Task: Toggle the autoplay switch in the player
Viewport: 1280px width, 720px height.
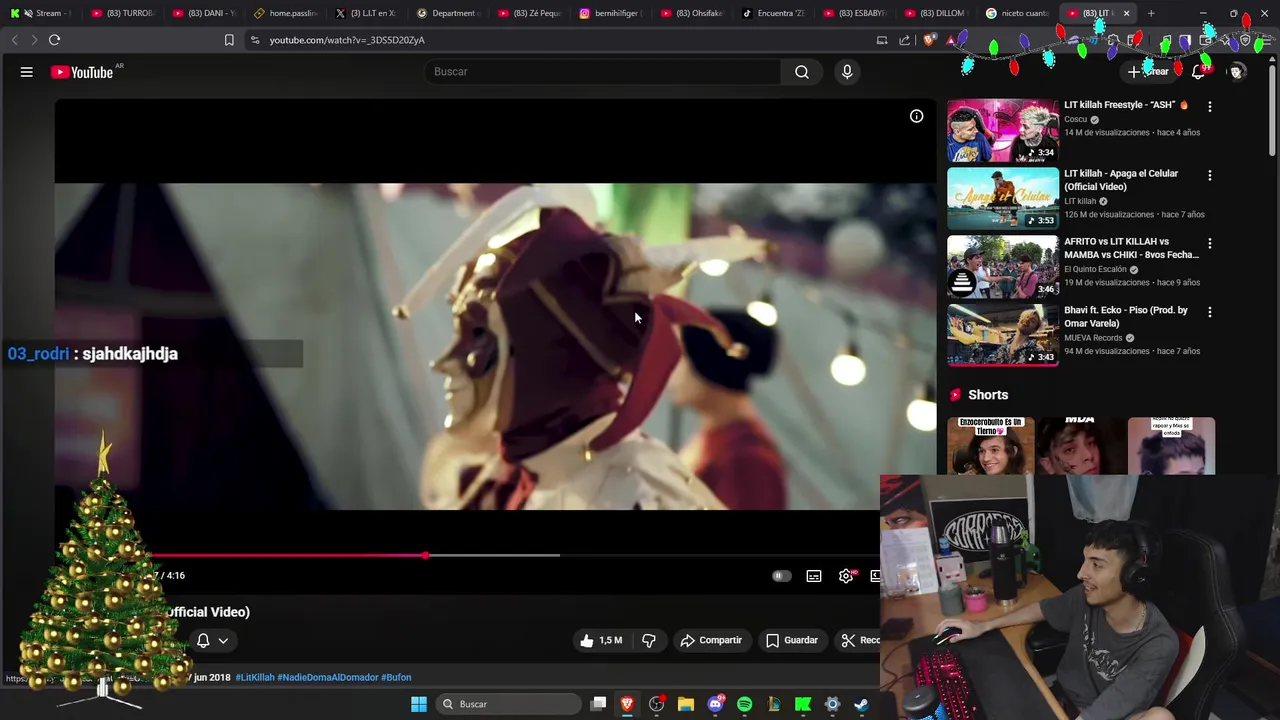Action: pos(781,576)
